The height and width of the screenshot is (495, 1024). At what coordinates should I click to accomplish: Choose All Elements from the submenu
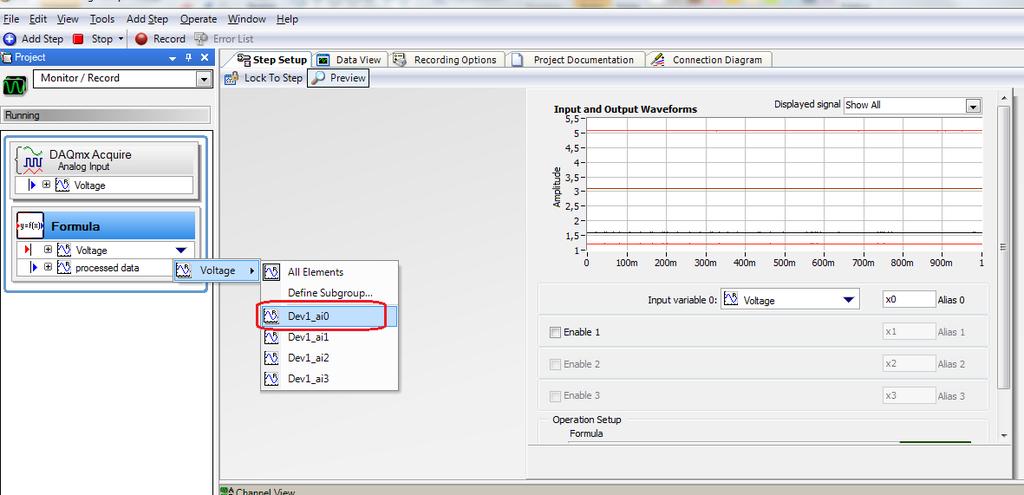coord(329,272)
